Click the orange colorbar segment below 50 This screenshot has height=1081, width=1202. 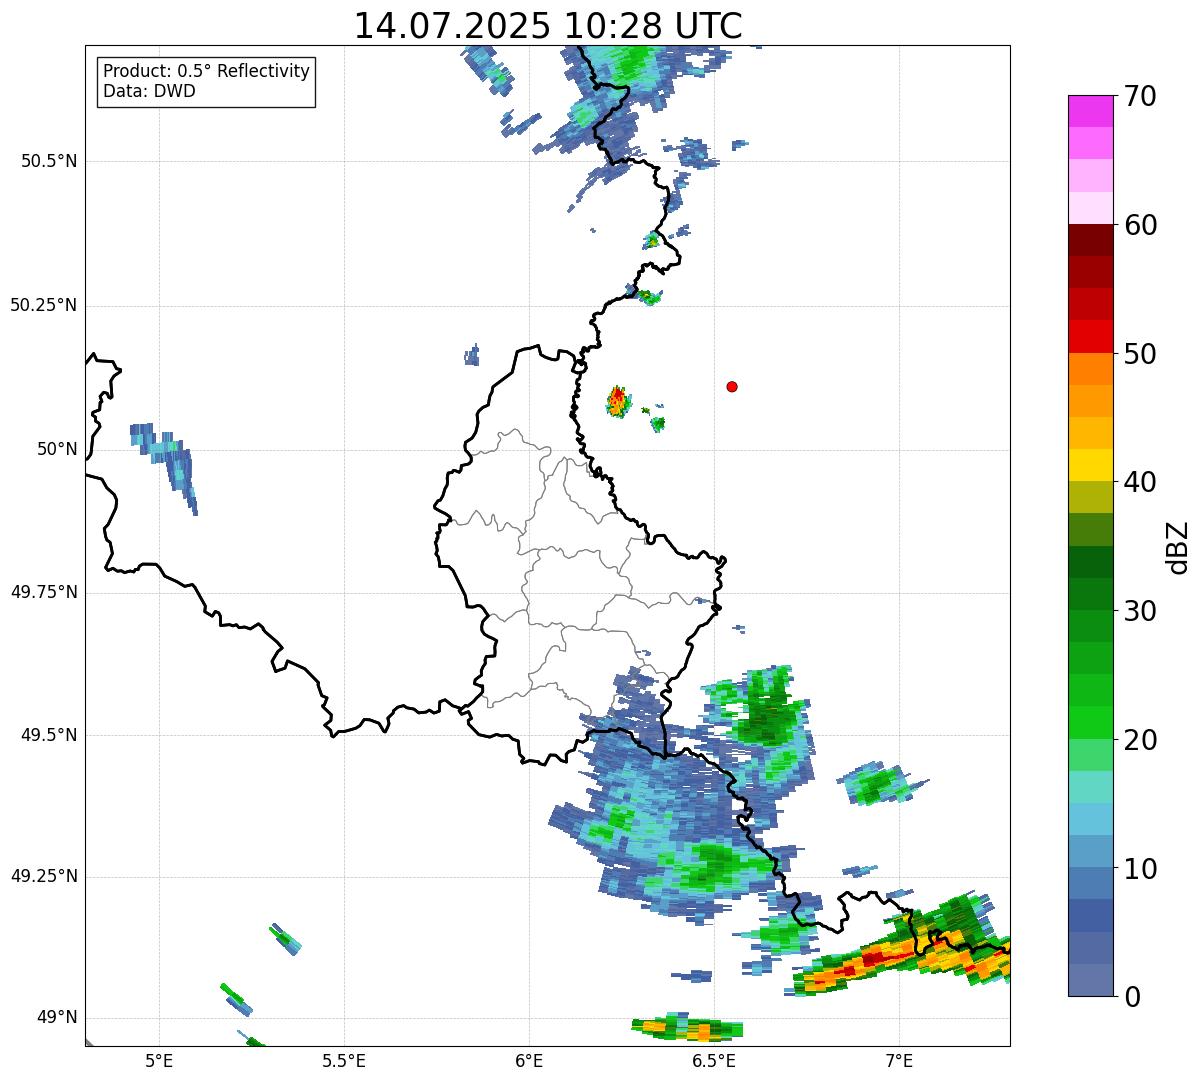coord(1091,369)
